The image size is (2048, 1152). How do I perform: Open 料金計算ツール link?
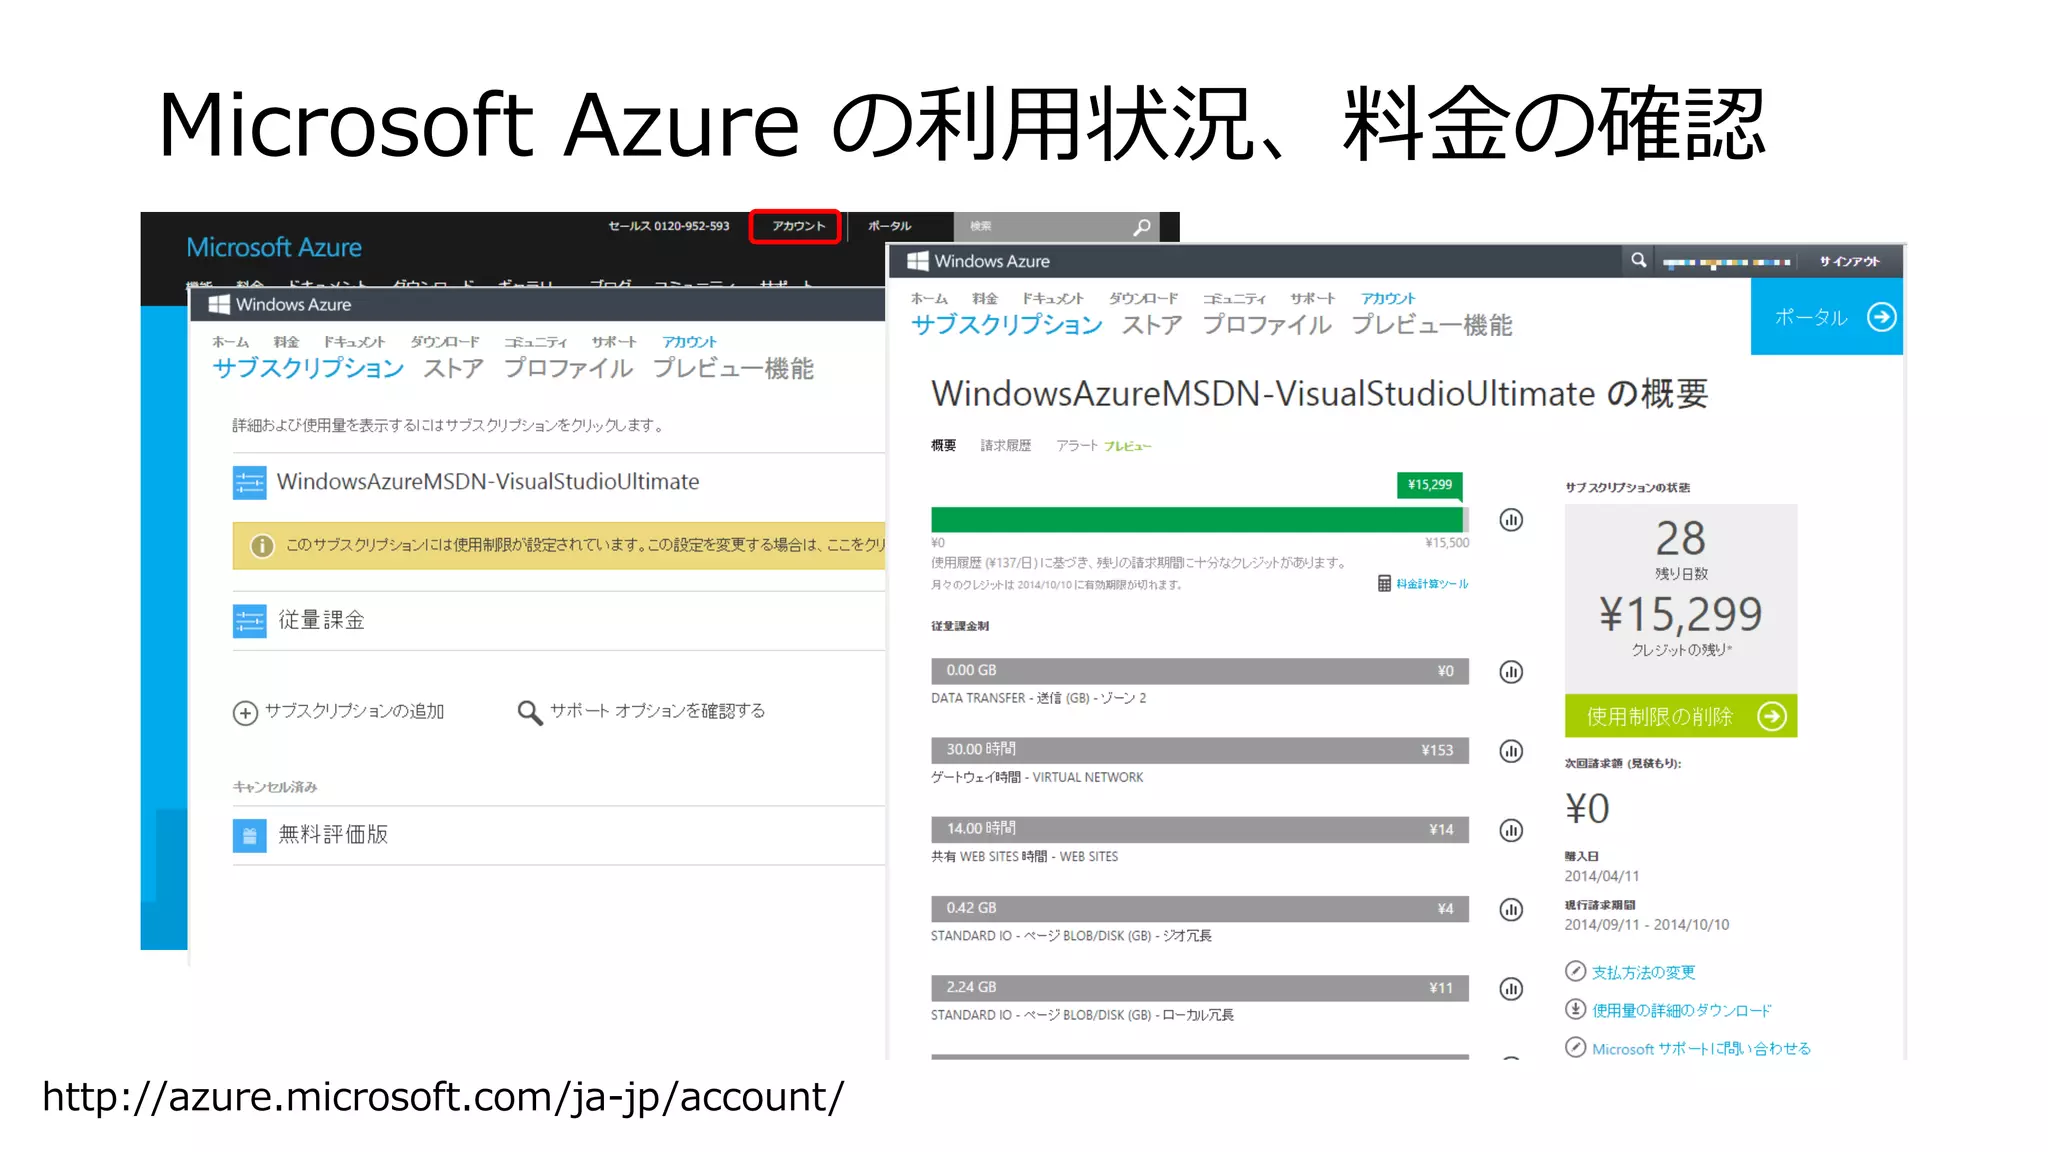(x=1432, y=584)
